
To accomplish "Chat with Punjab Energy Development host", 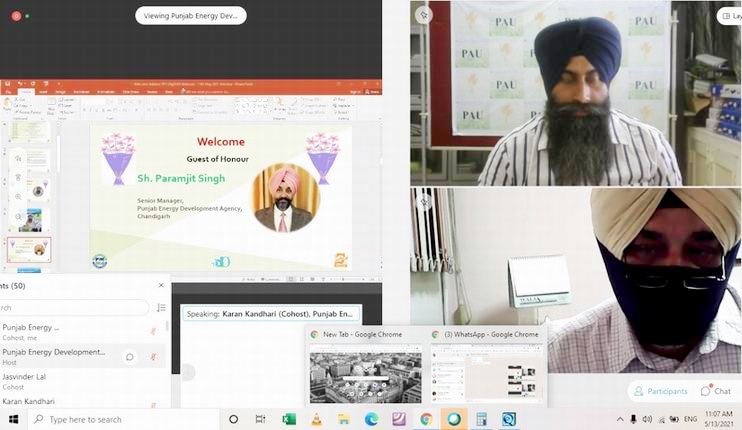I will 129,356.
